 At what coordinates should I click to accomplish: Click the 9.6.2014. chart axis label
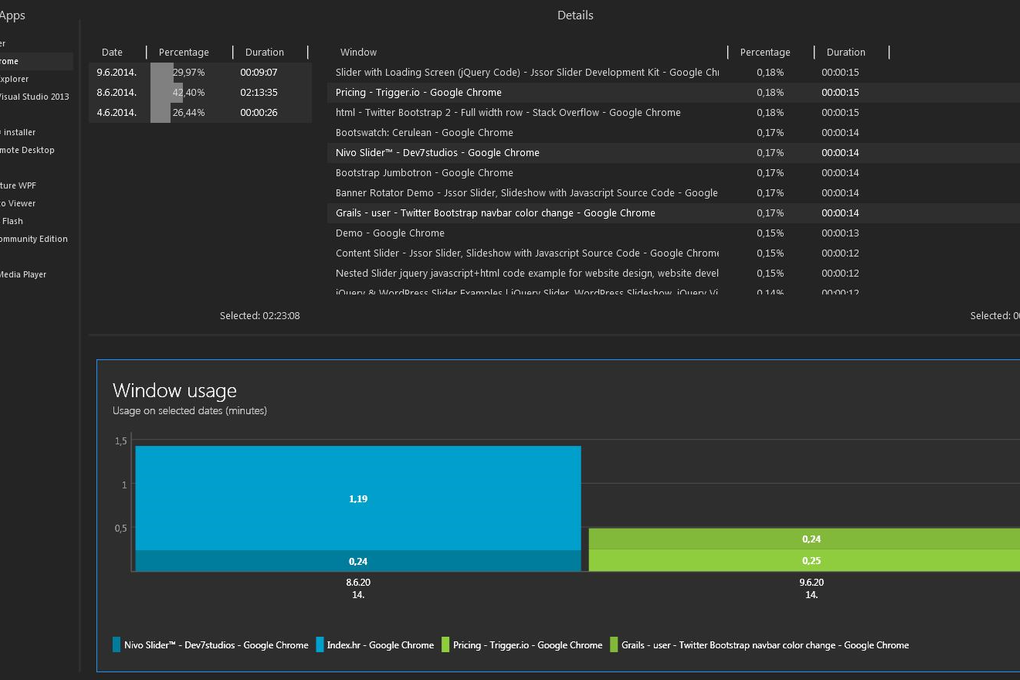[x=811, y=588]
